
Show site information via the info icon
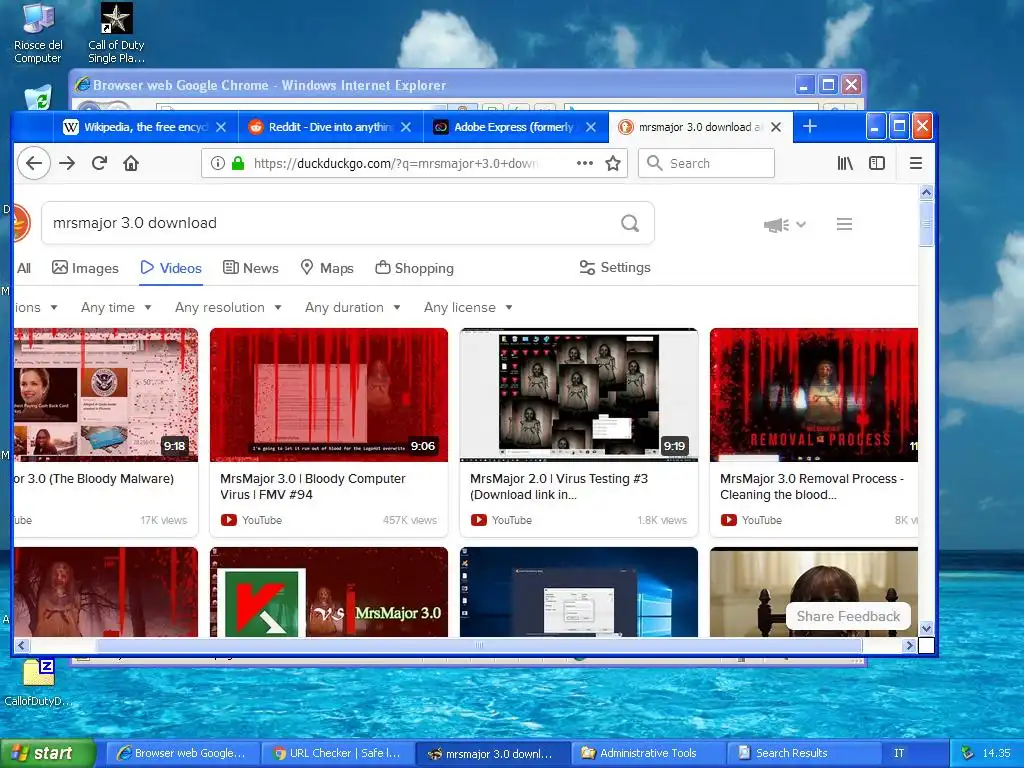[217, 163]
